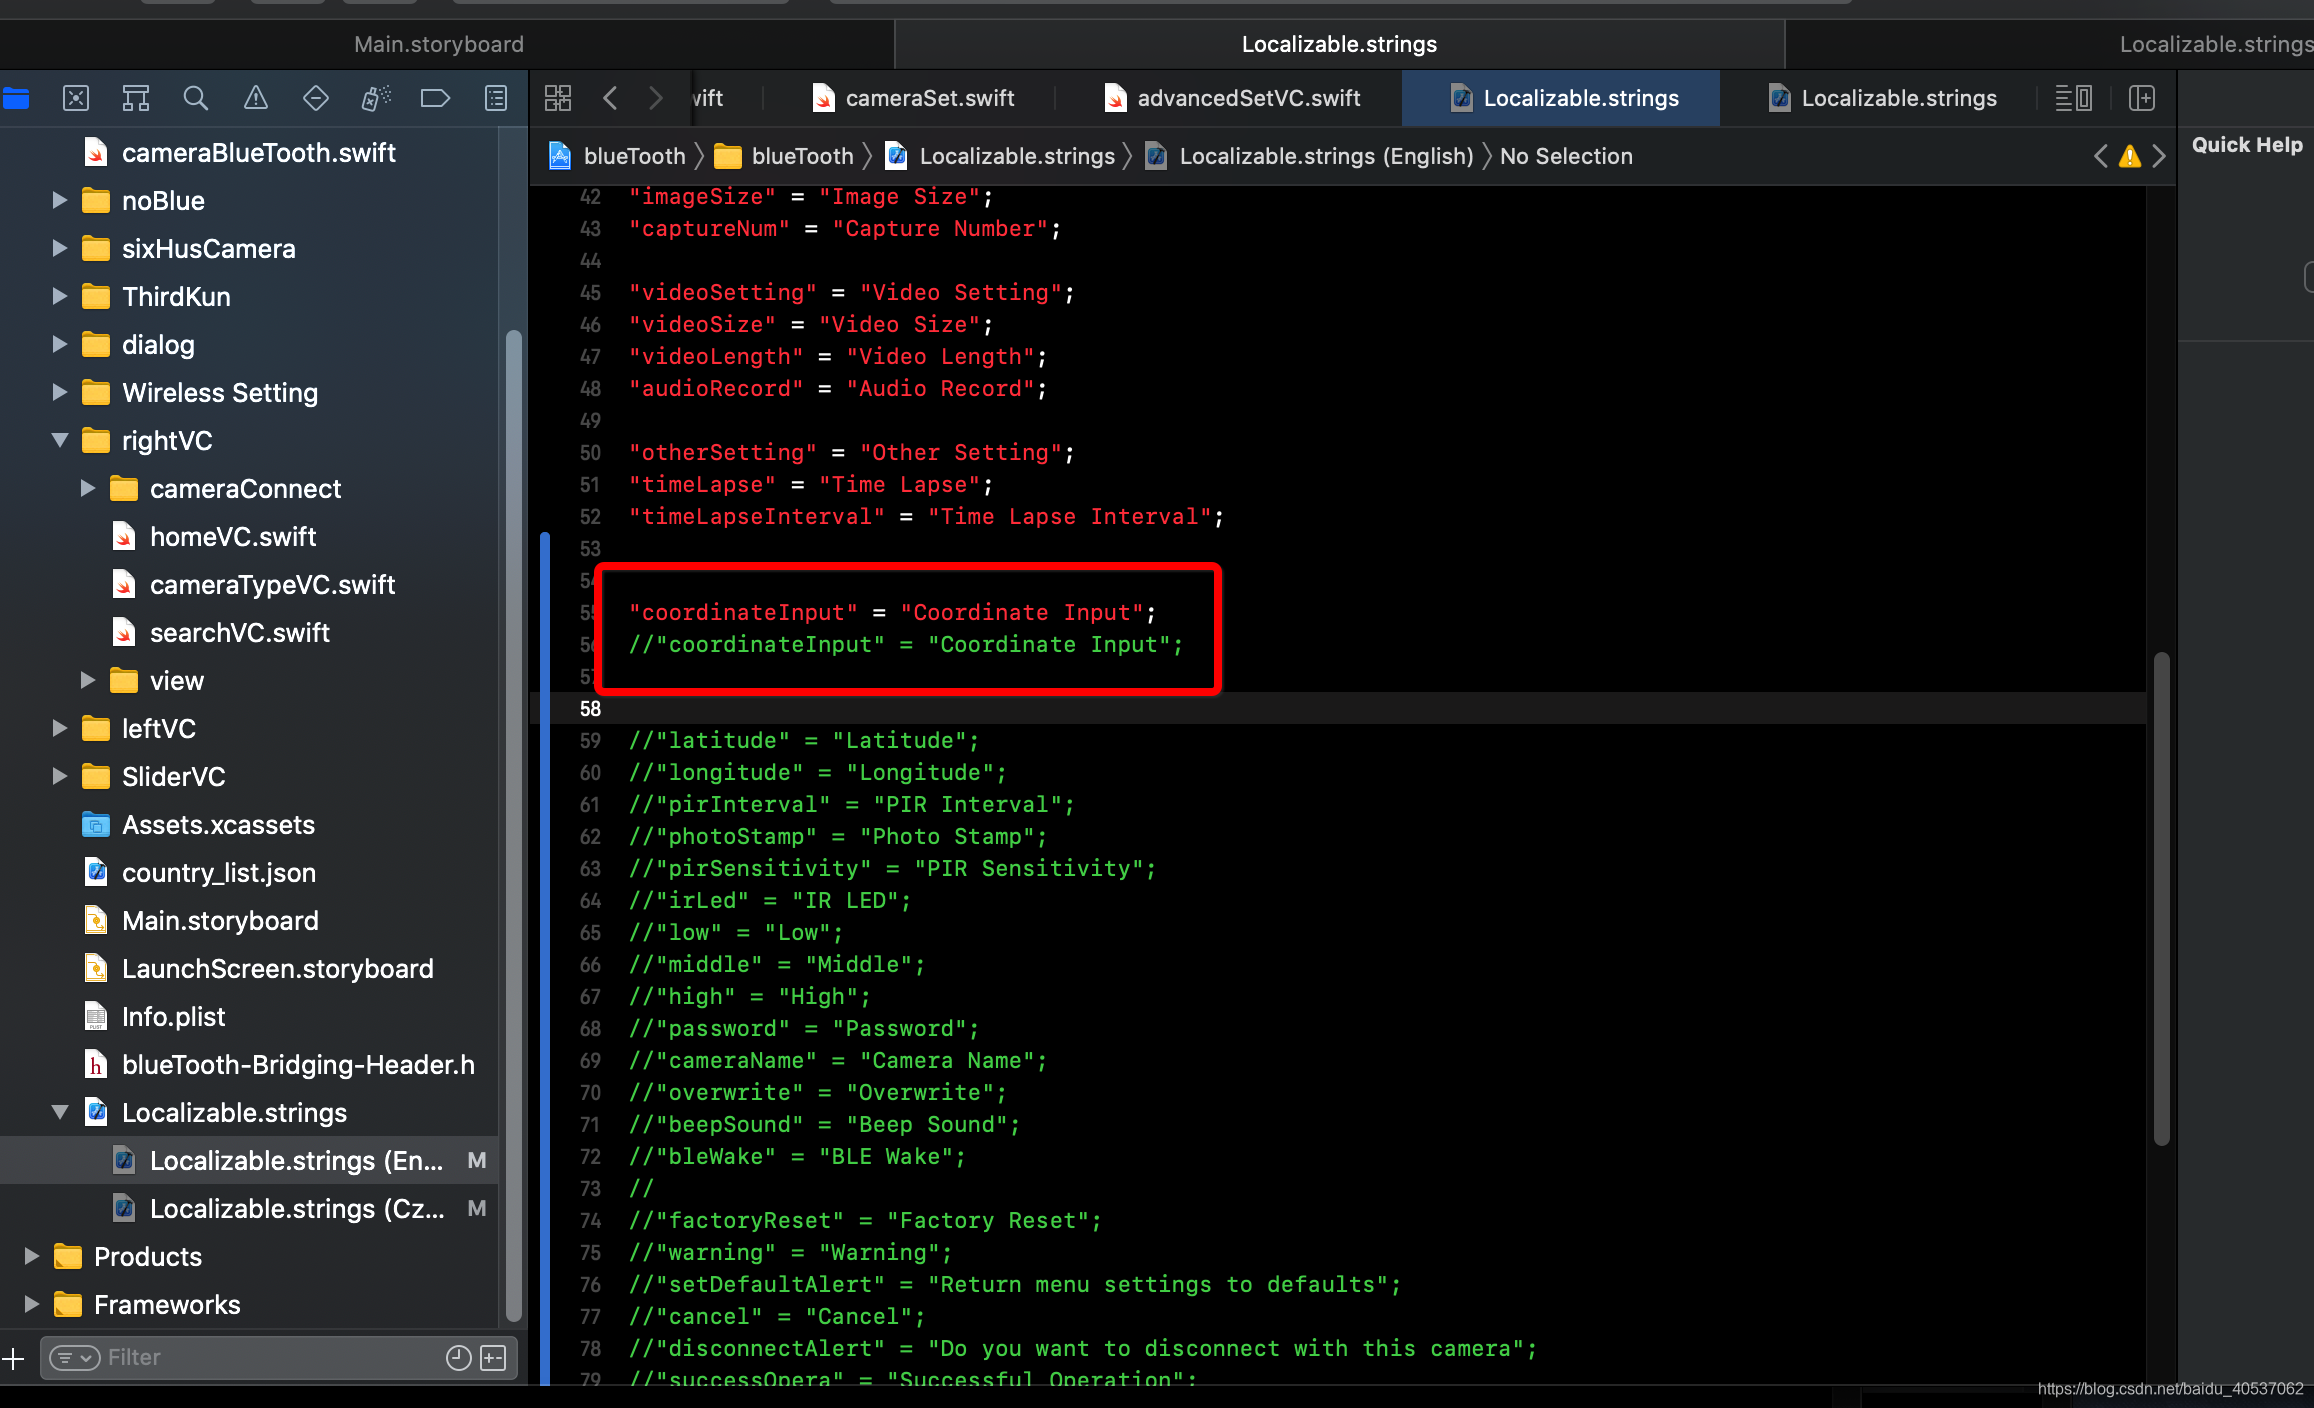Add a new editor pane
Image resolution: width=2314 pixels, height=1408 pixels.
(x=2142, y=98)
